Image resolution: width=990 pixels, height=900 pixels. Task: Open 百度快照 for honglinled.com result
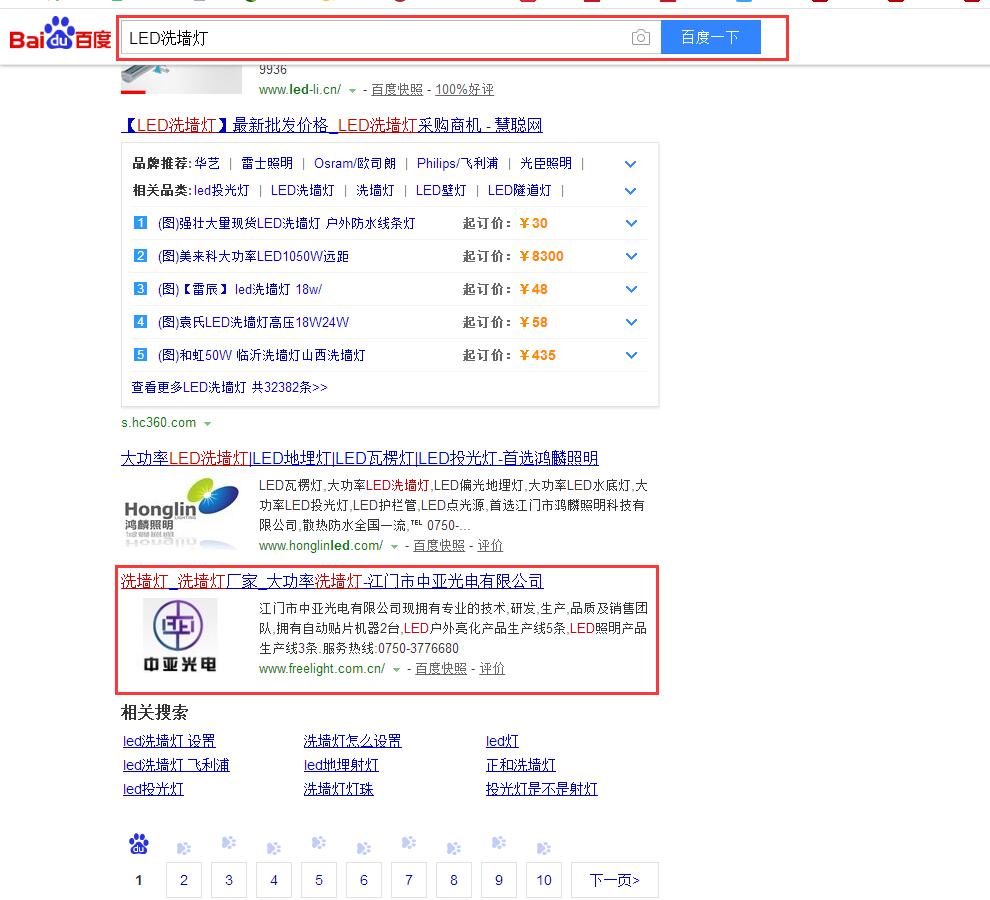(439, 546)
